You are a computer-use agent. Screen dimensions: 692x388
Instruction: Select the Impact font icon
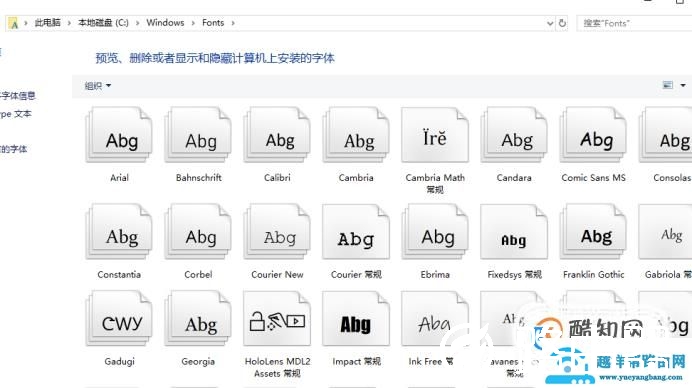coord(356,319)
